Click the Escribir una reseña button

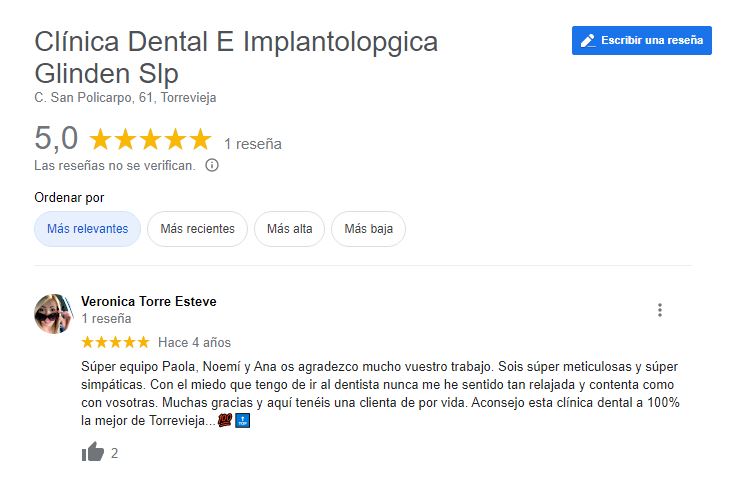point(641,41)
